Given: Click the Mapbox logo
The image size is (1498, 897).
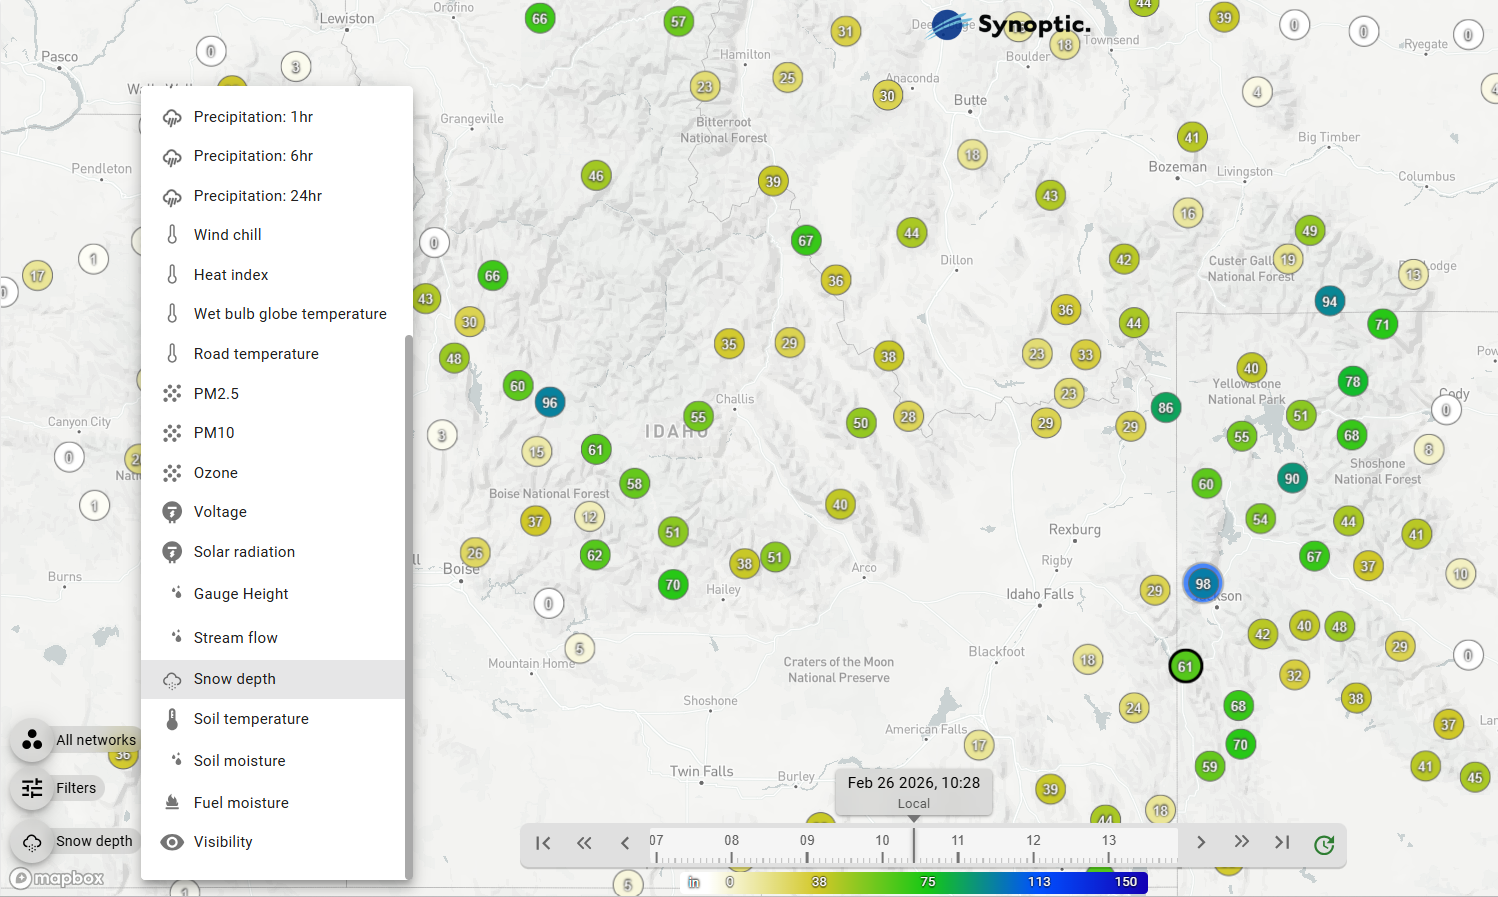Looking at the screenshot, I should (57, 878).
